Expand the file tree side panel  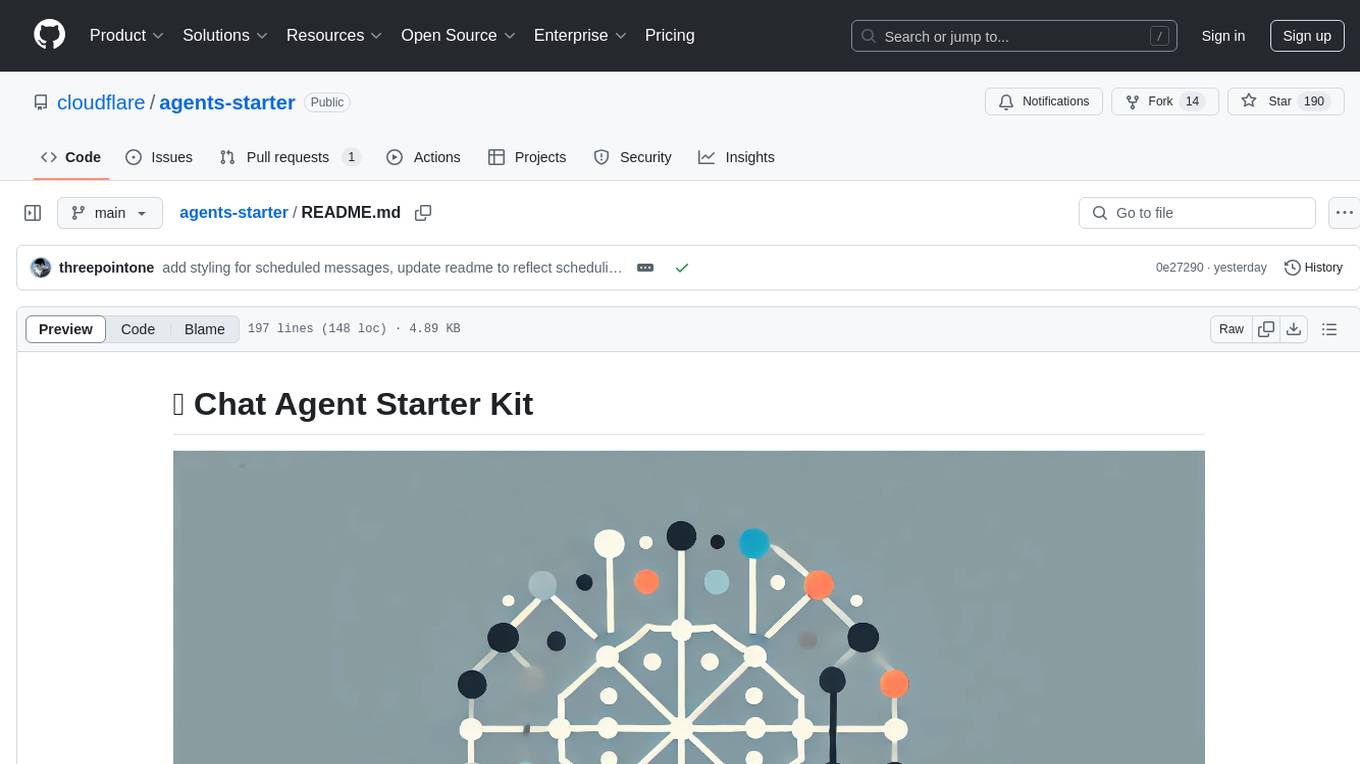[x=33, y=213]
